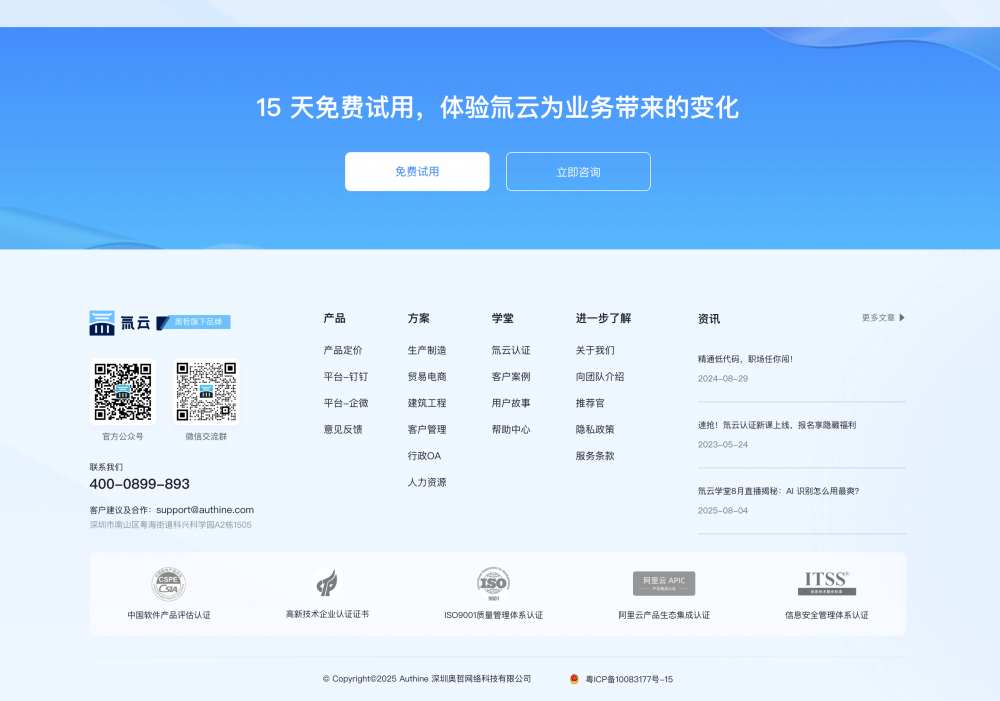
Task: Open the 隐私政策 page
Action: tap(595, 430)
